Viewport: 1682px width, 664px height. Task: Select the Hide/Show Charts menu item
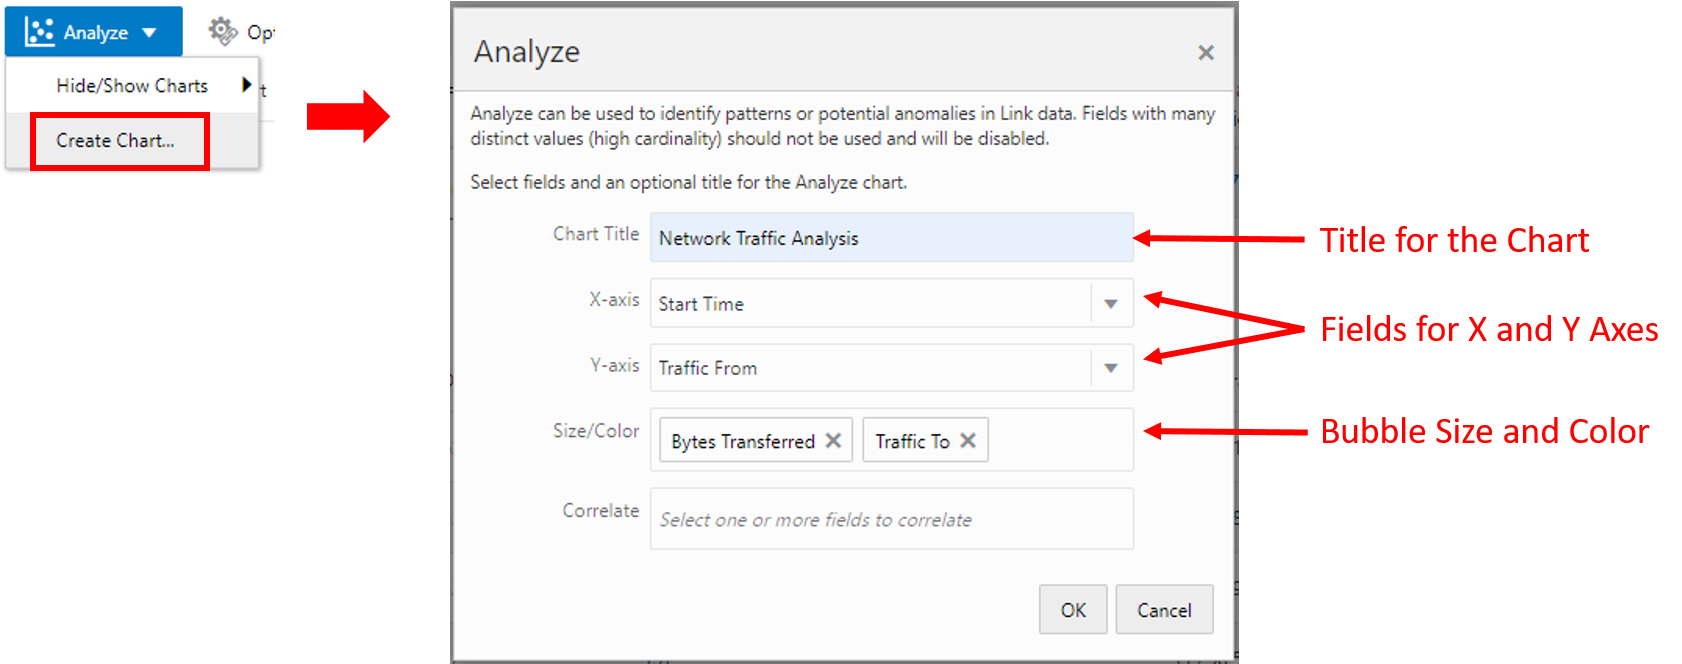click(132, 86)
